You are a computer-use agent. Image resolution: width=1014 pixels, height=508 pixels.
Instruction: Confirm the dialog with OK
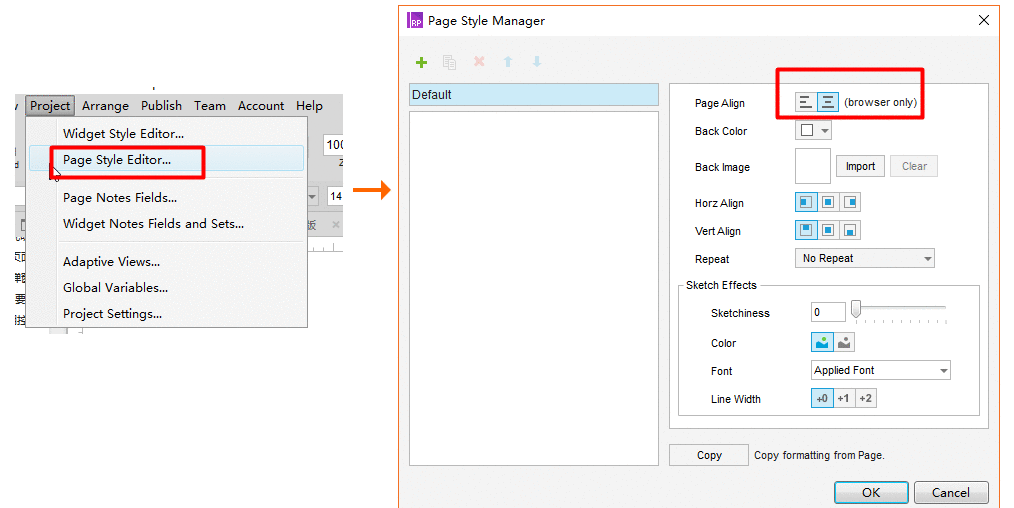click(871, 492)
